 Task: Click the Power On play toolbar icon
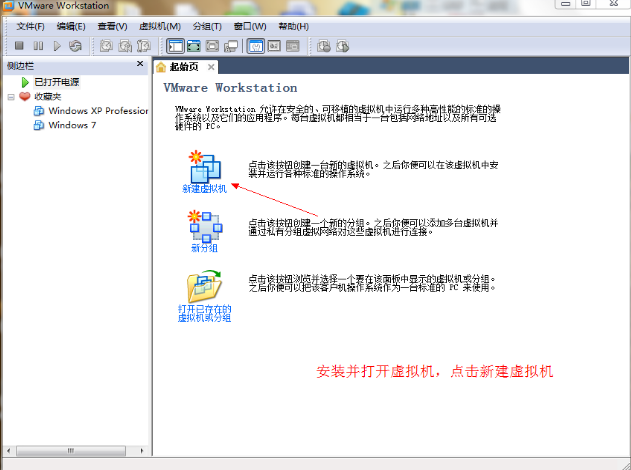click(x=57, y=46)
